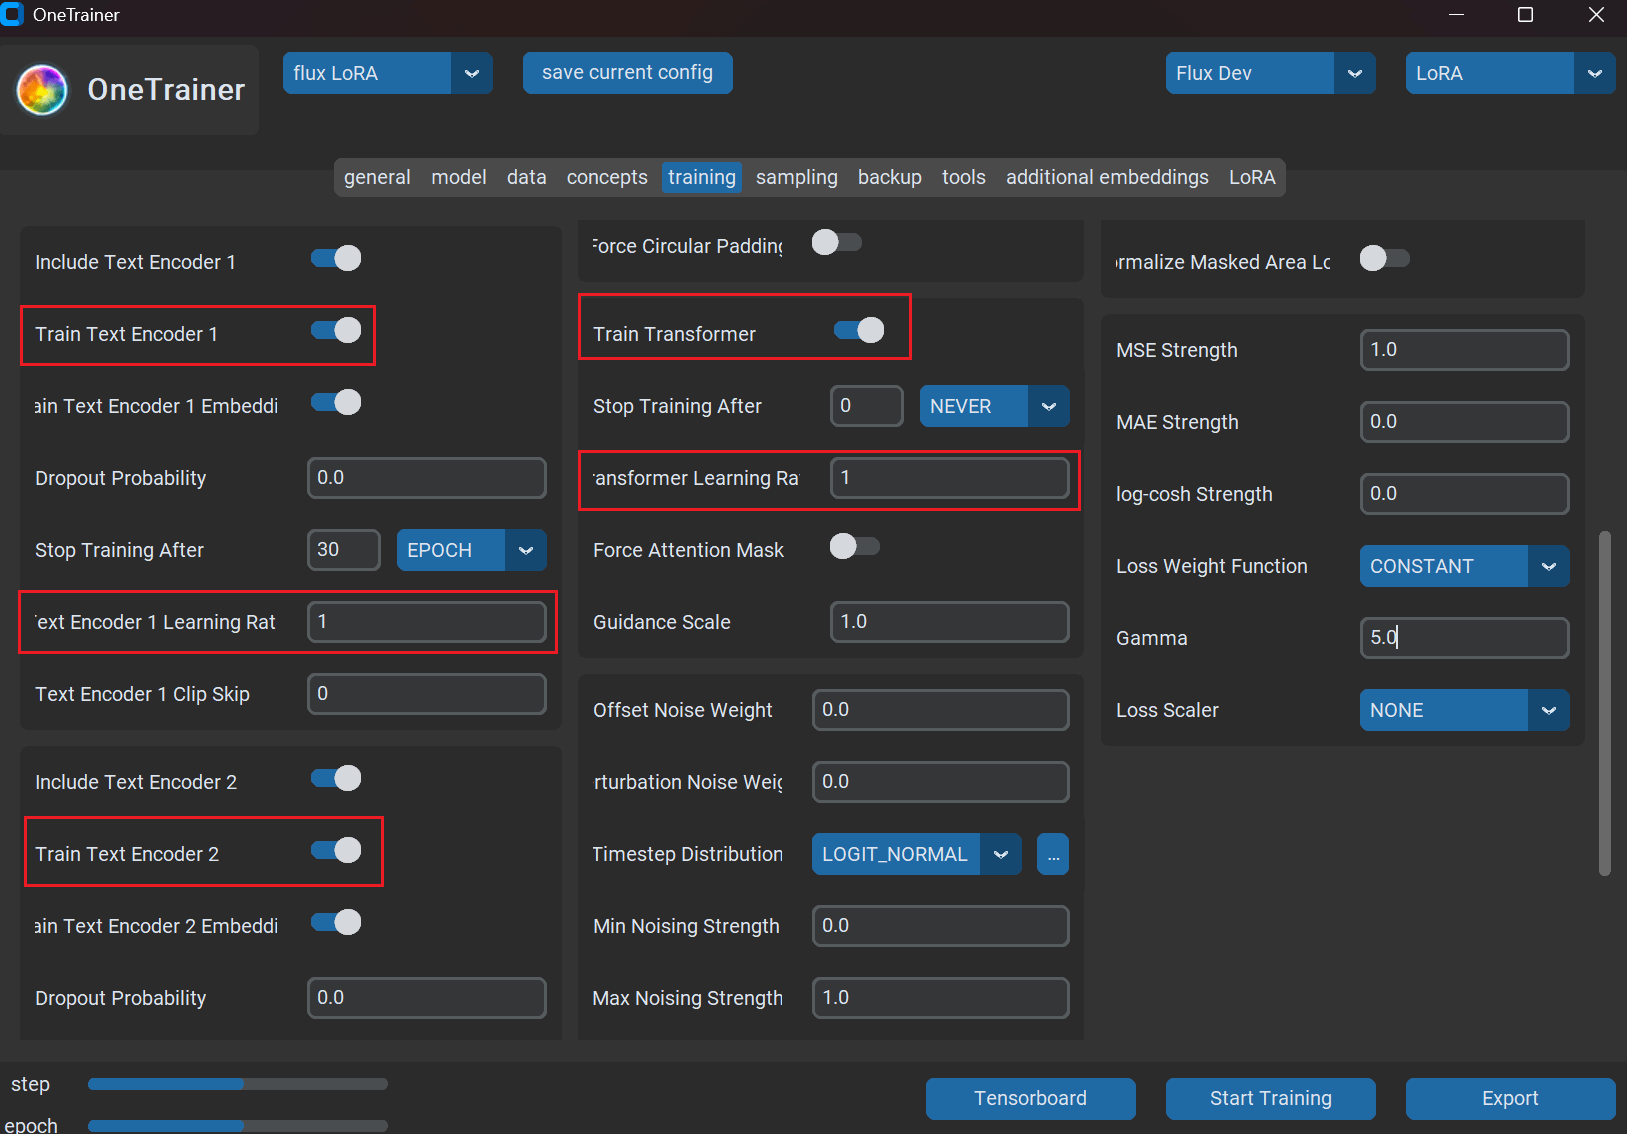Disable Train Text Encoder 1 switch

[x=336, y=330]
